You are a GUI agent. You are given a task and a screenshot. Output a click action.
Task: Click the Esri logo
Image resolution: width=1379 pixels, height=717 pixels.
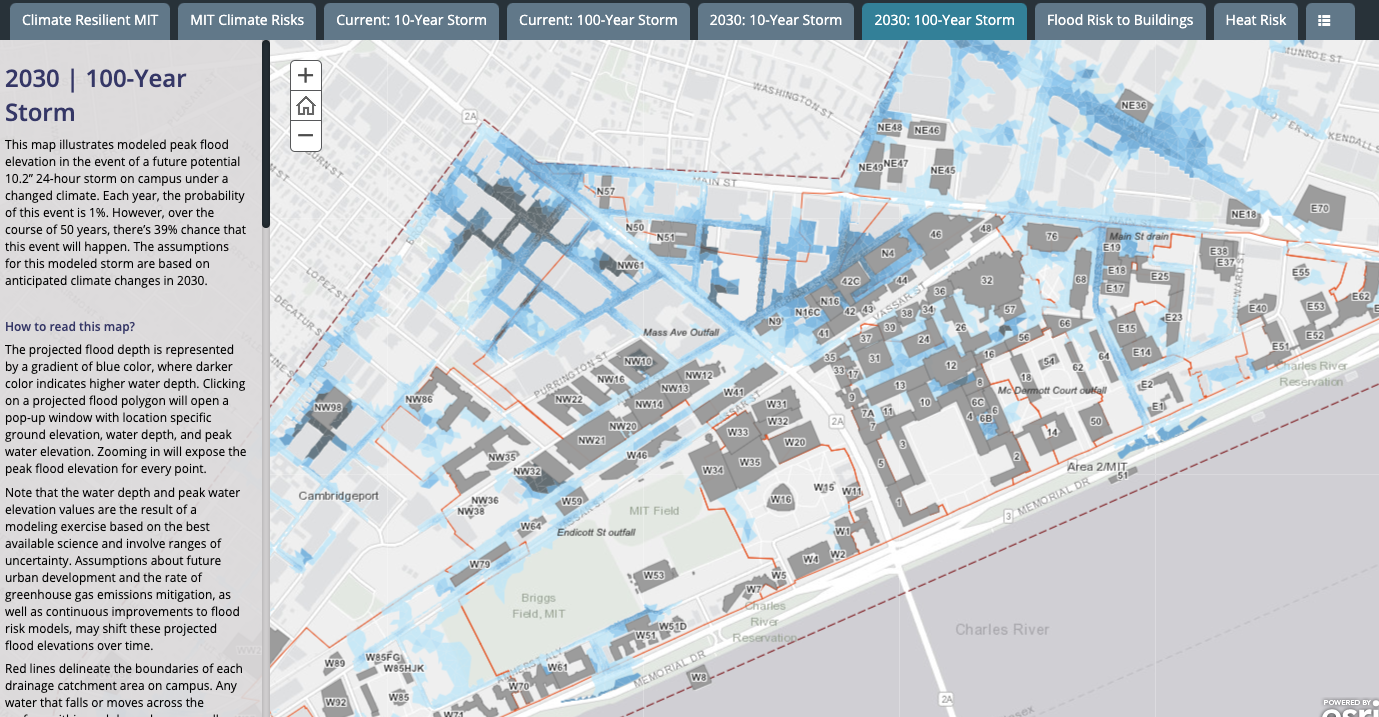[x=1349, y=709]
